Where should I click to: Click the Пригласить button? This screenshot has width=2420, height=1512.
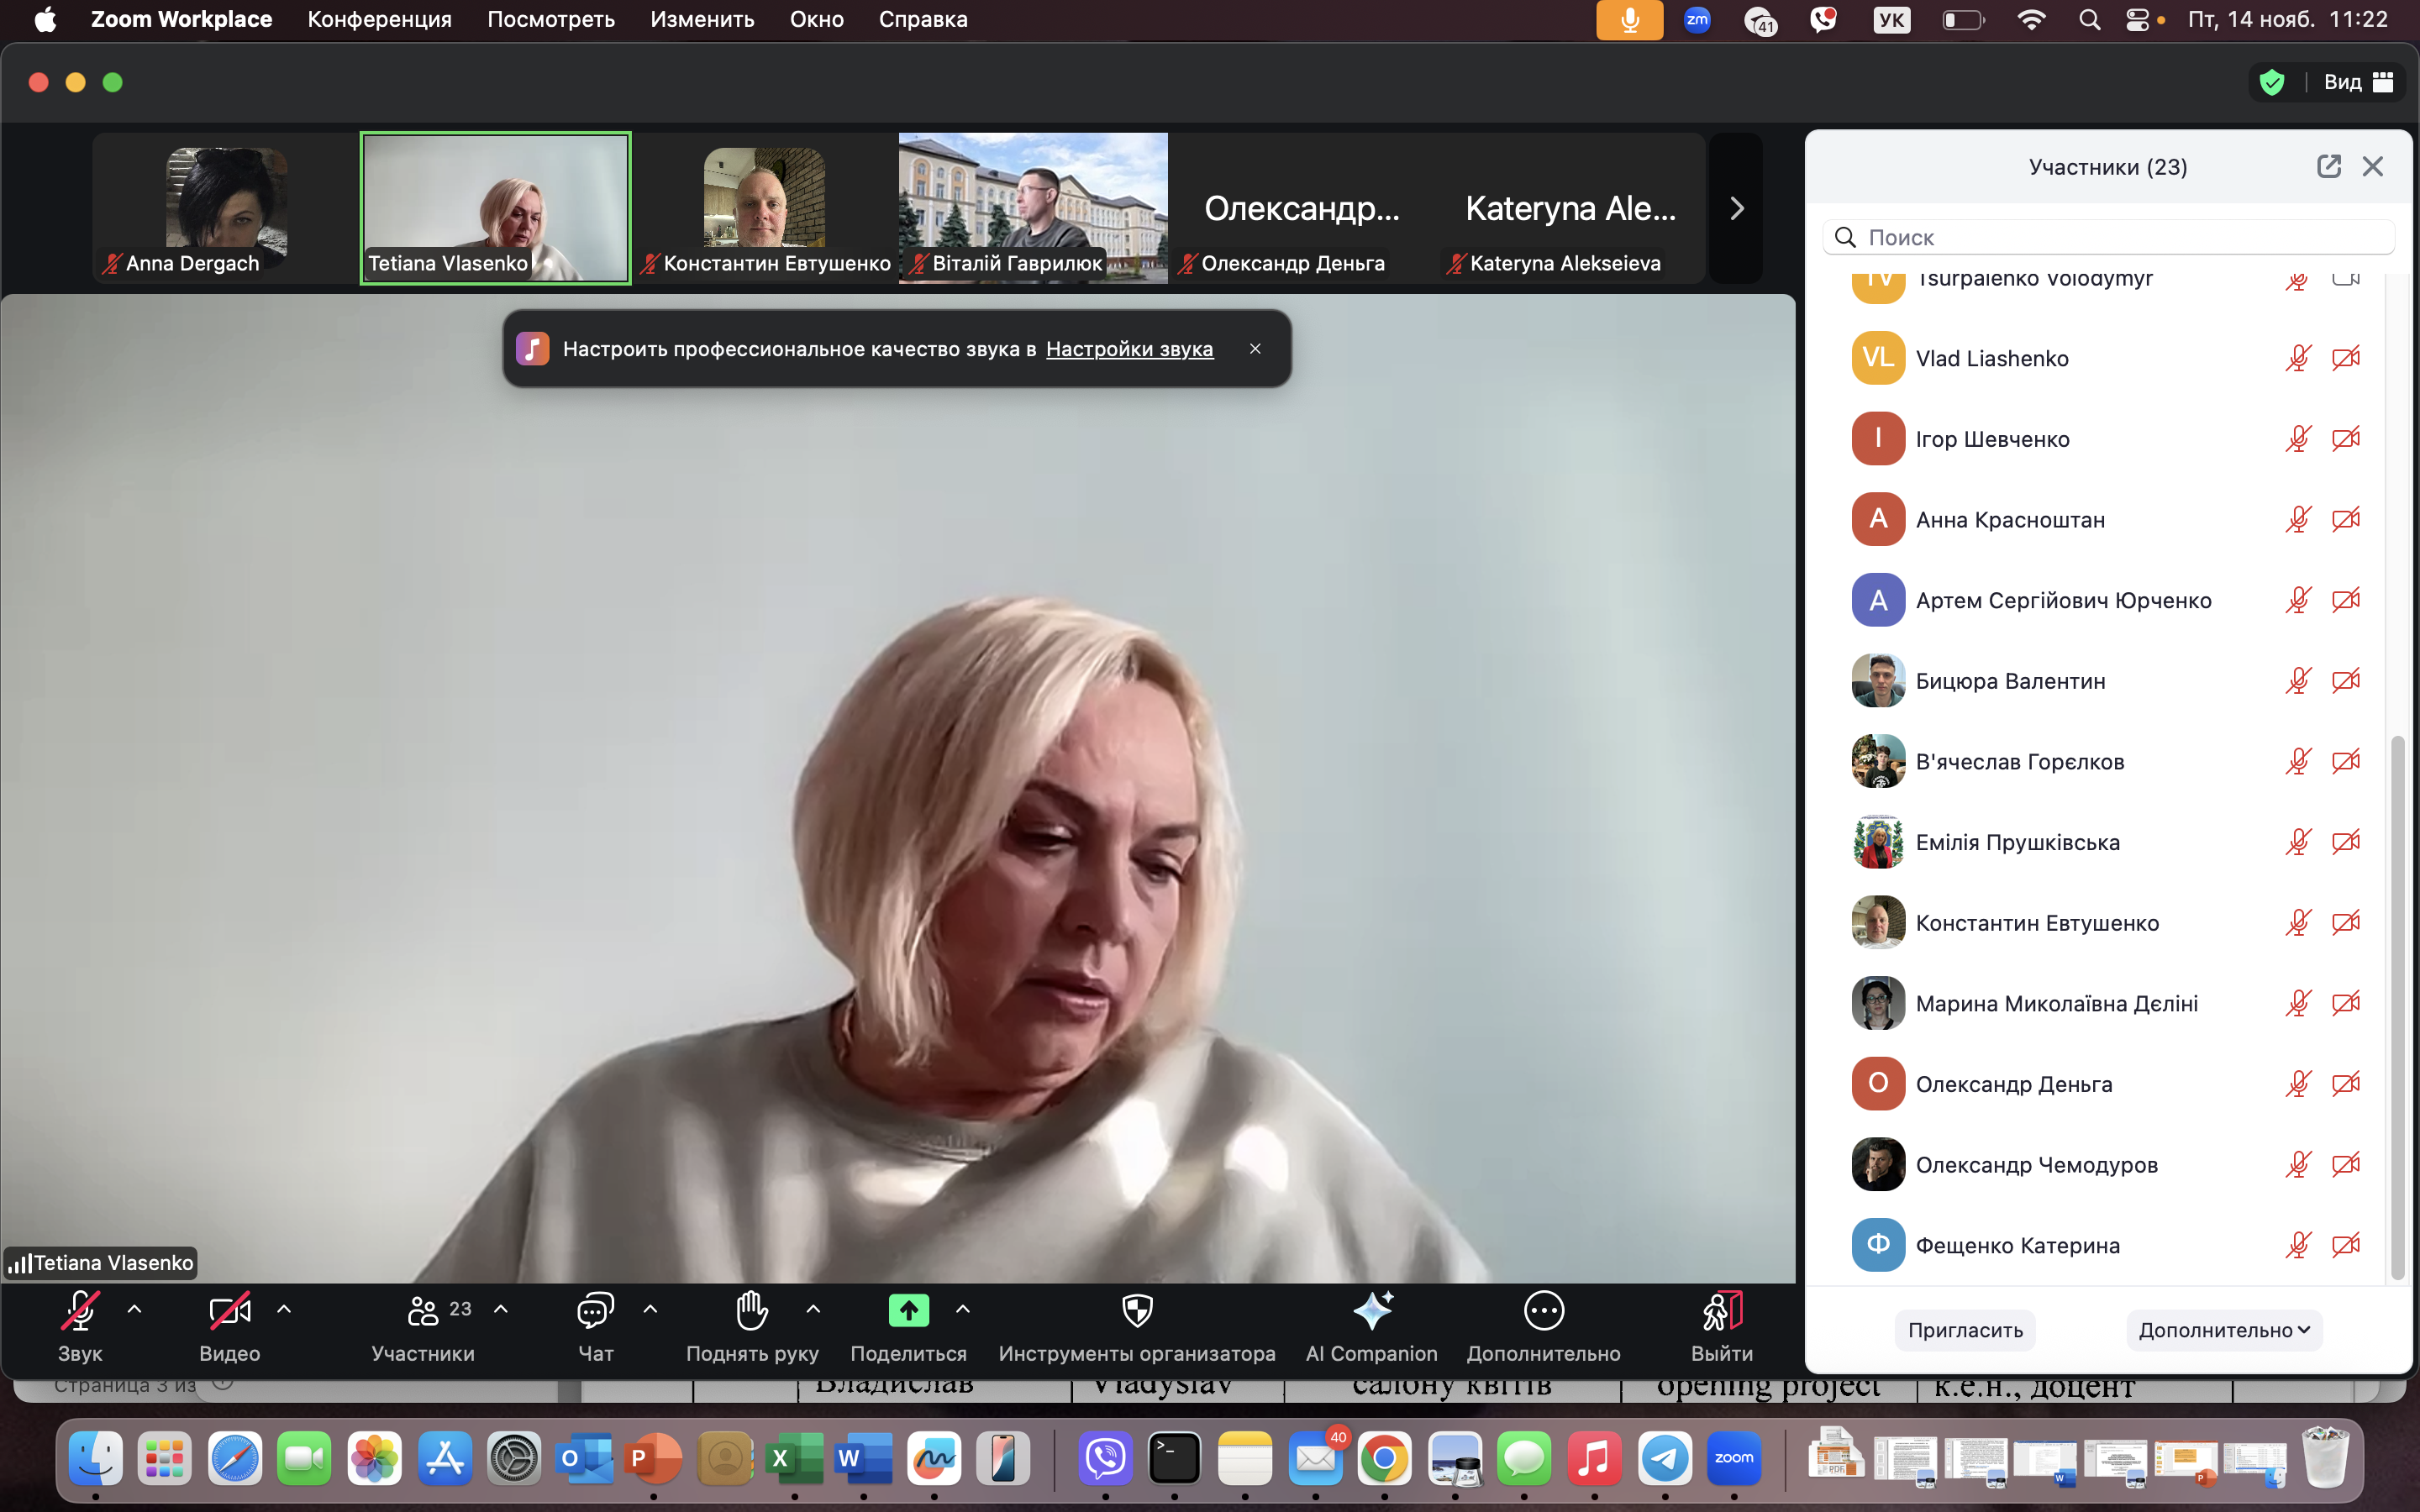tap(1965, 1330)
